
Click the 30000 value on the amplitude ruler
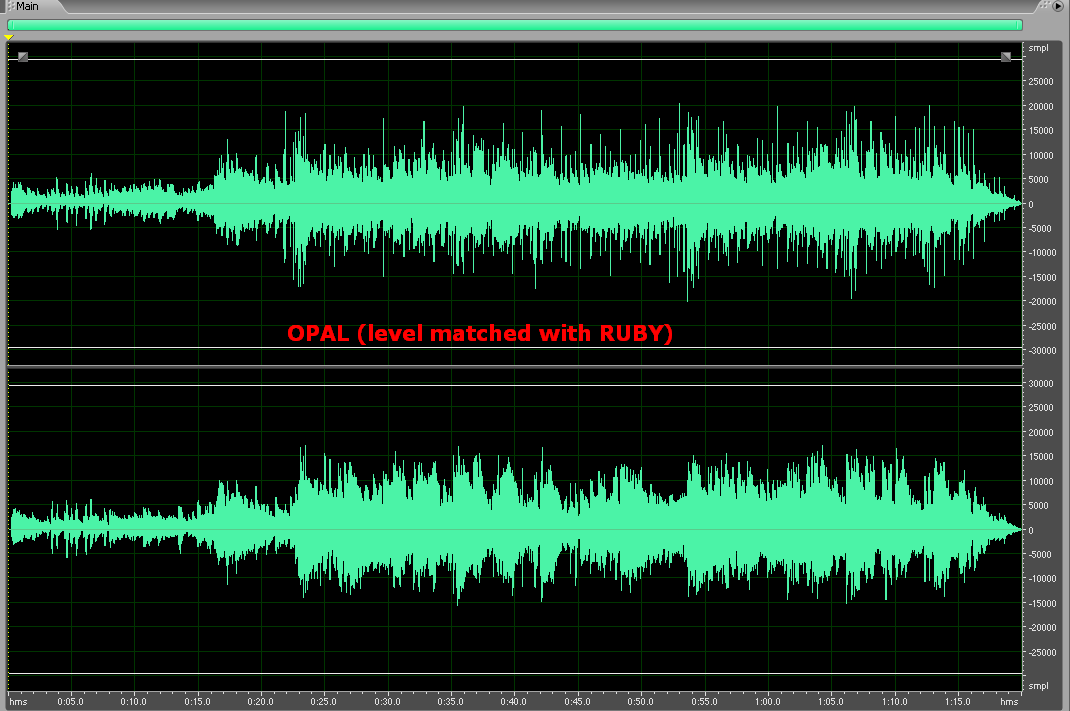click(x=1041, y=383)
